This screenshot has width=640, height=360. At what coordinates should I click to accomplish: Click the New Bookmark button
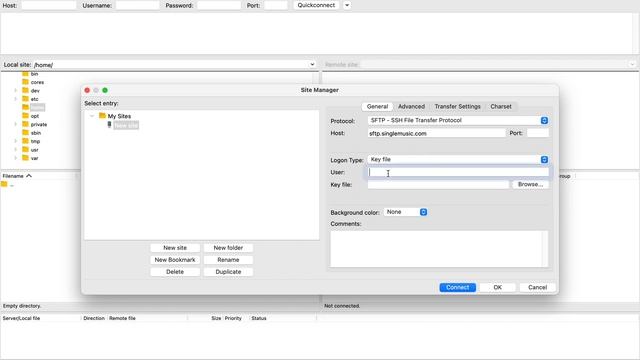[175, 260]
